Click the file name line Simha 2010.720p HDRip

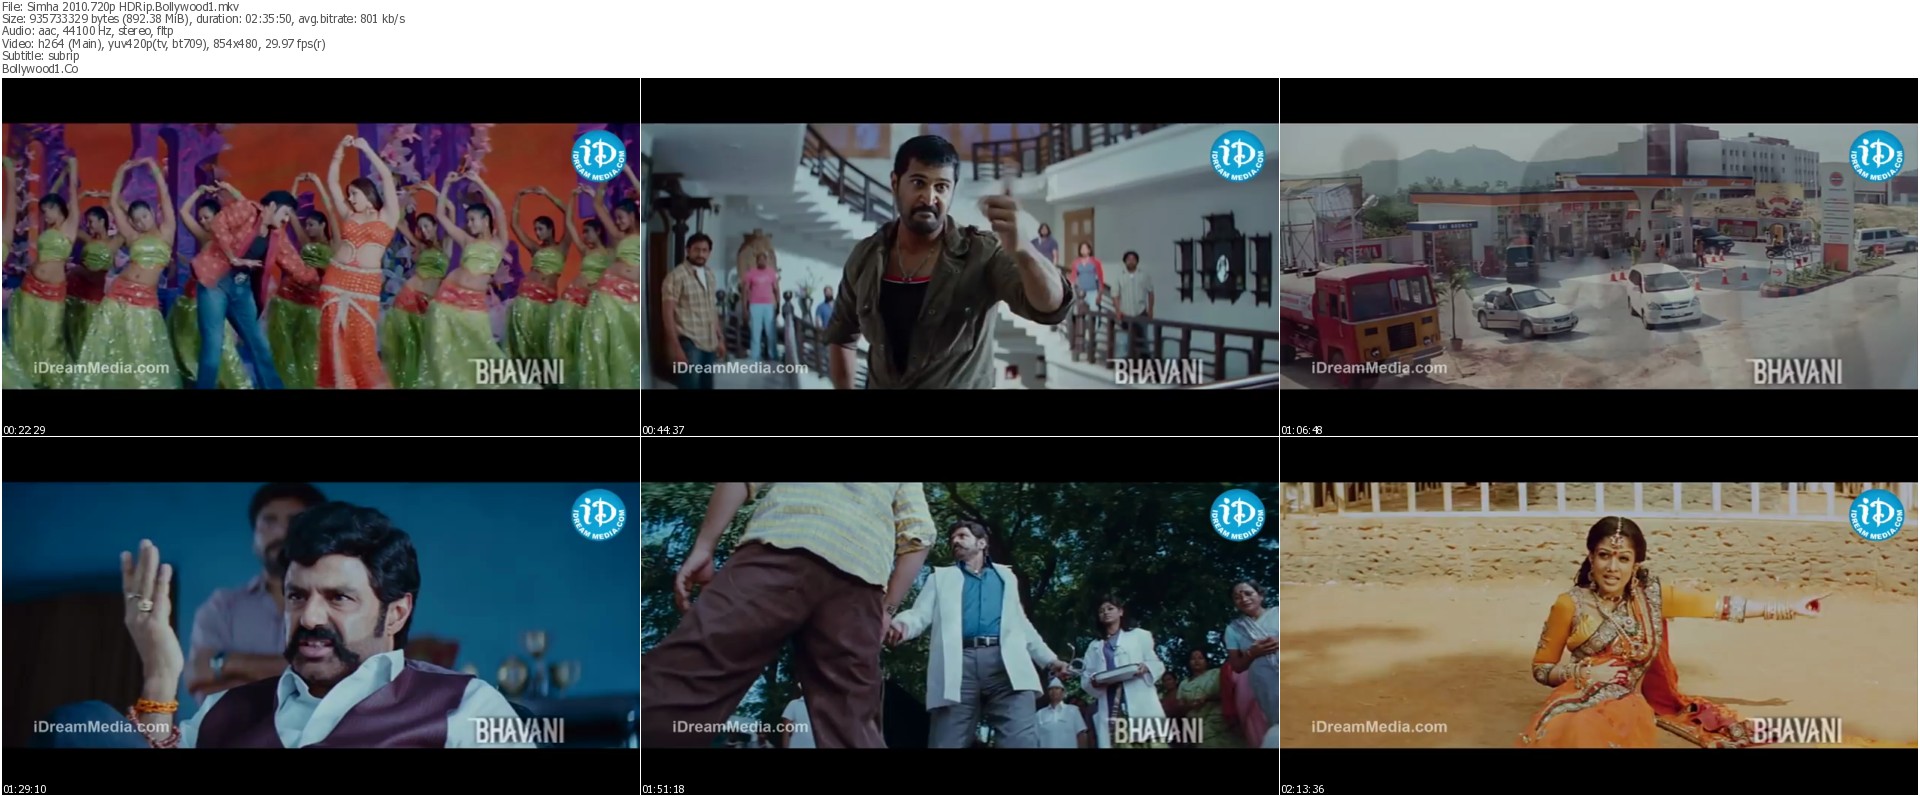coord(120,7)
